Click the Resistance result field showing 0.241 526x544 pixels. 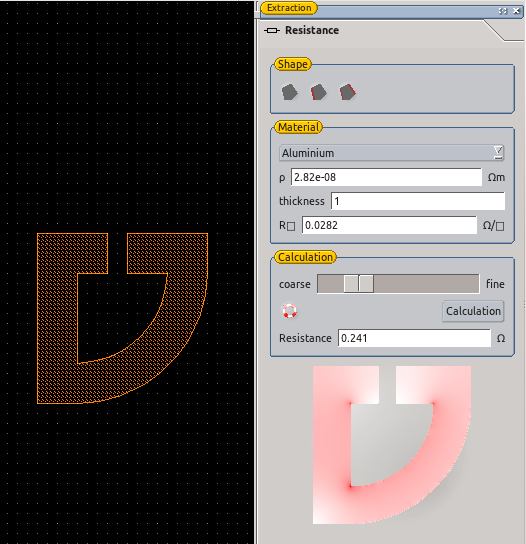point(415,338)
